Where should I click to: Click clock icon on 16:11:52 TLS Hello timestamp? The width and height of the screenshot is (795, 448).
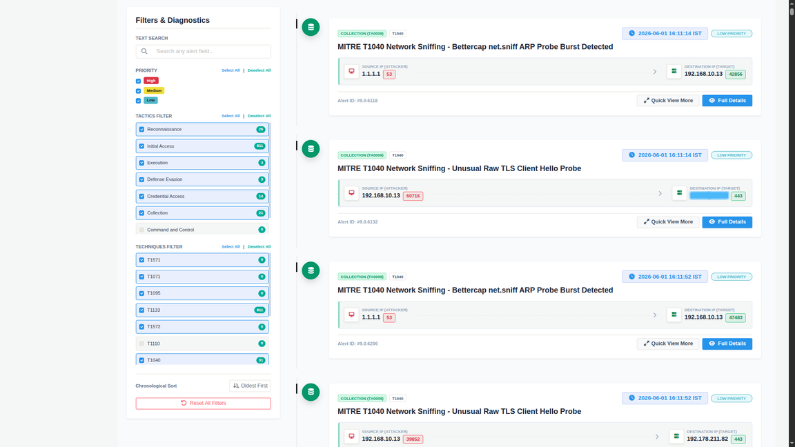[632, 398]
